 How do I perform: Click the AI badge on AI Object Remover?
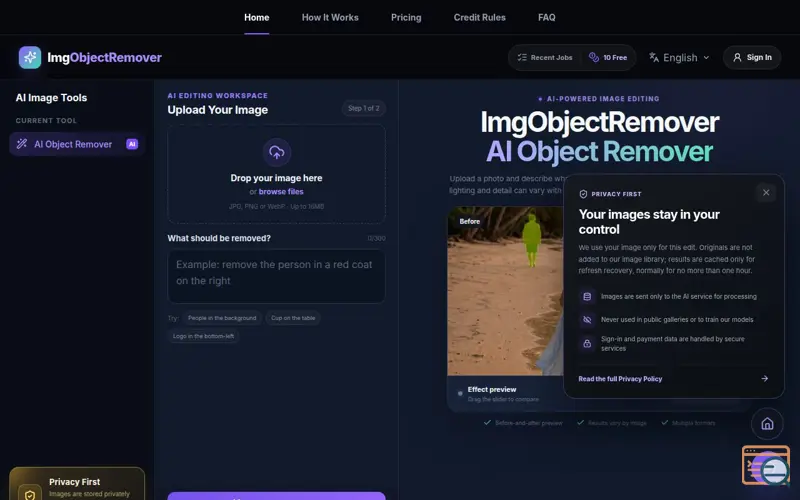coord(132,144)
